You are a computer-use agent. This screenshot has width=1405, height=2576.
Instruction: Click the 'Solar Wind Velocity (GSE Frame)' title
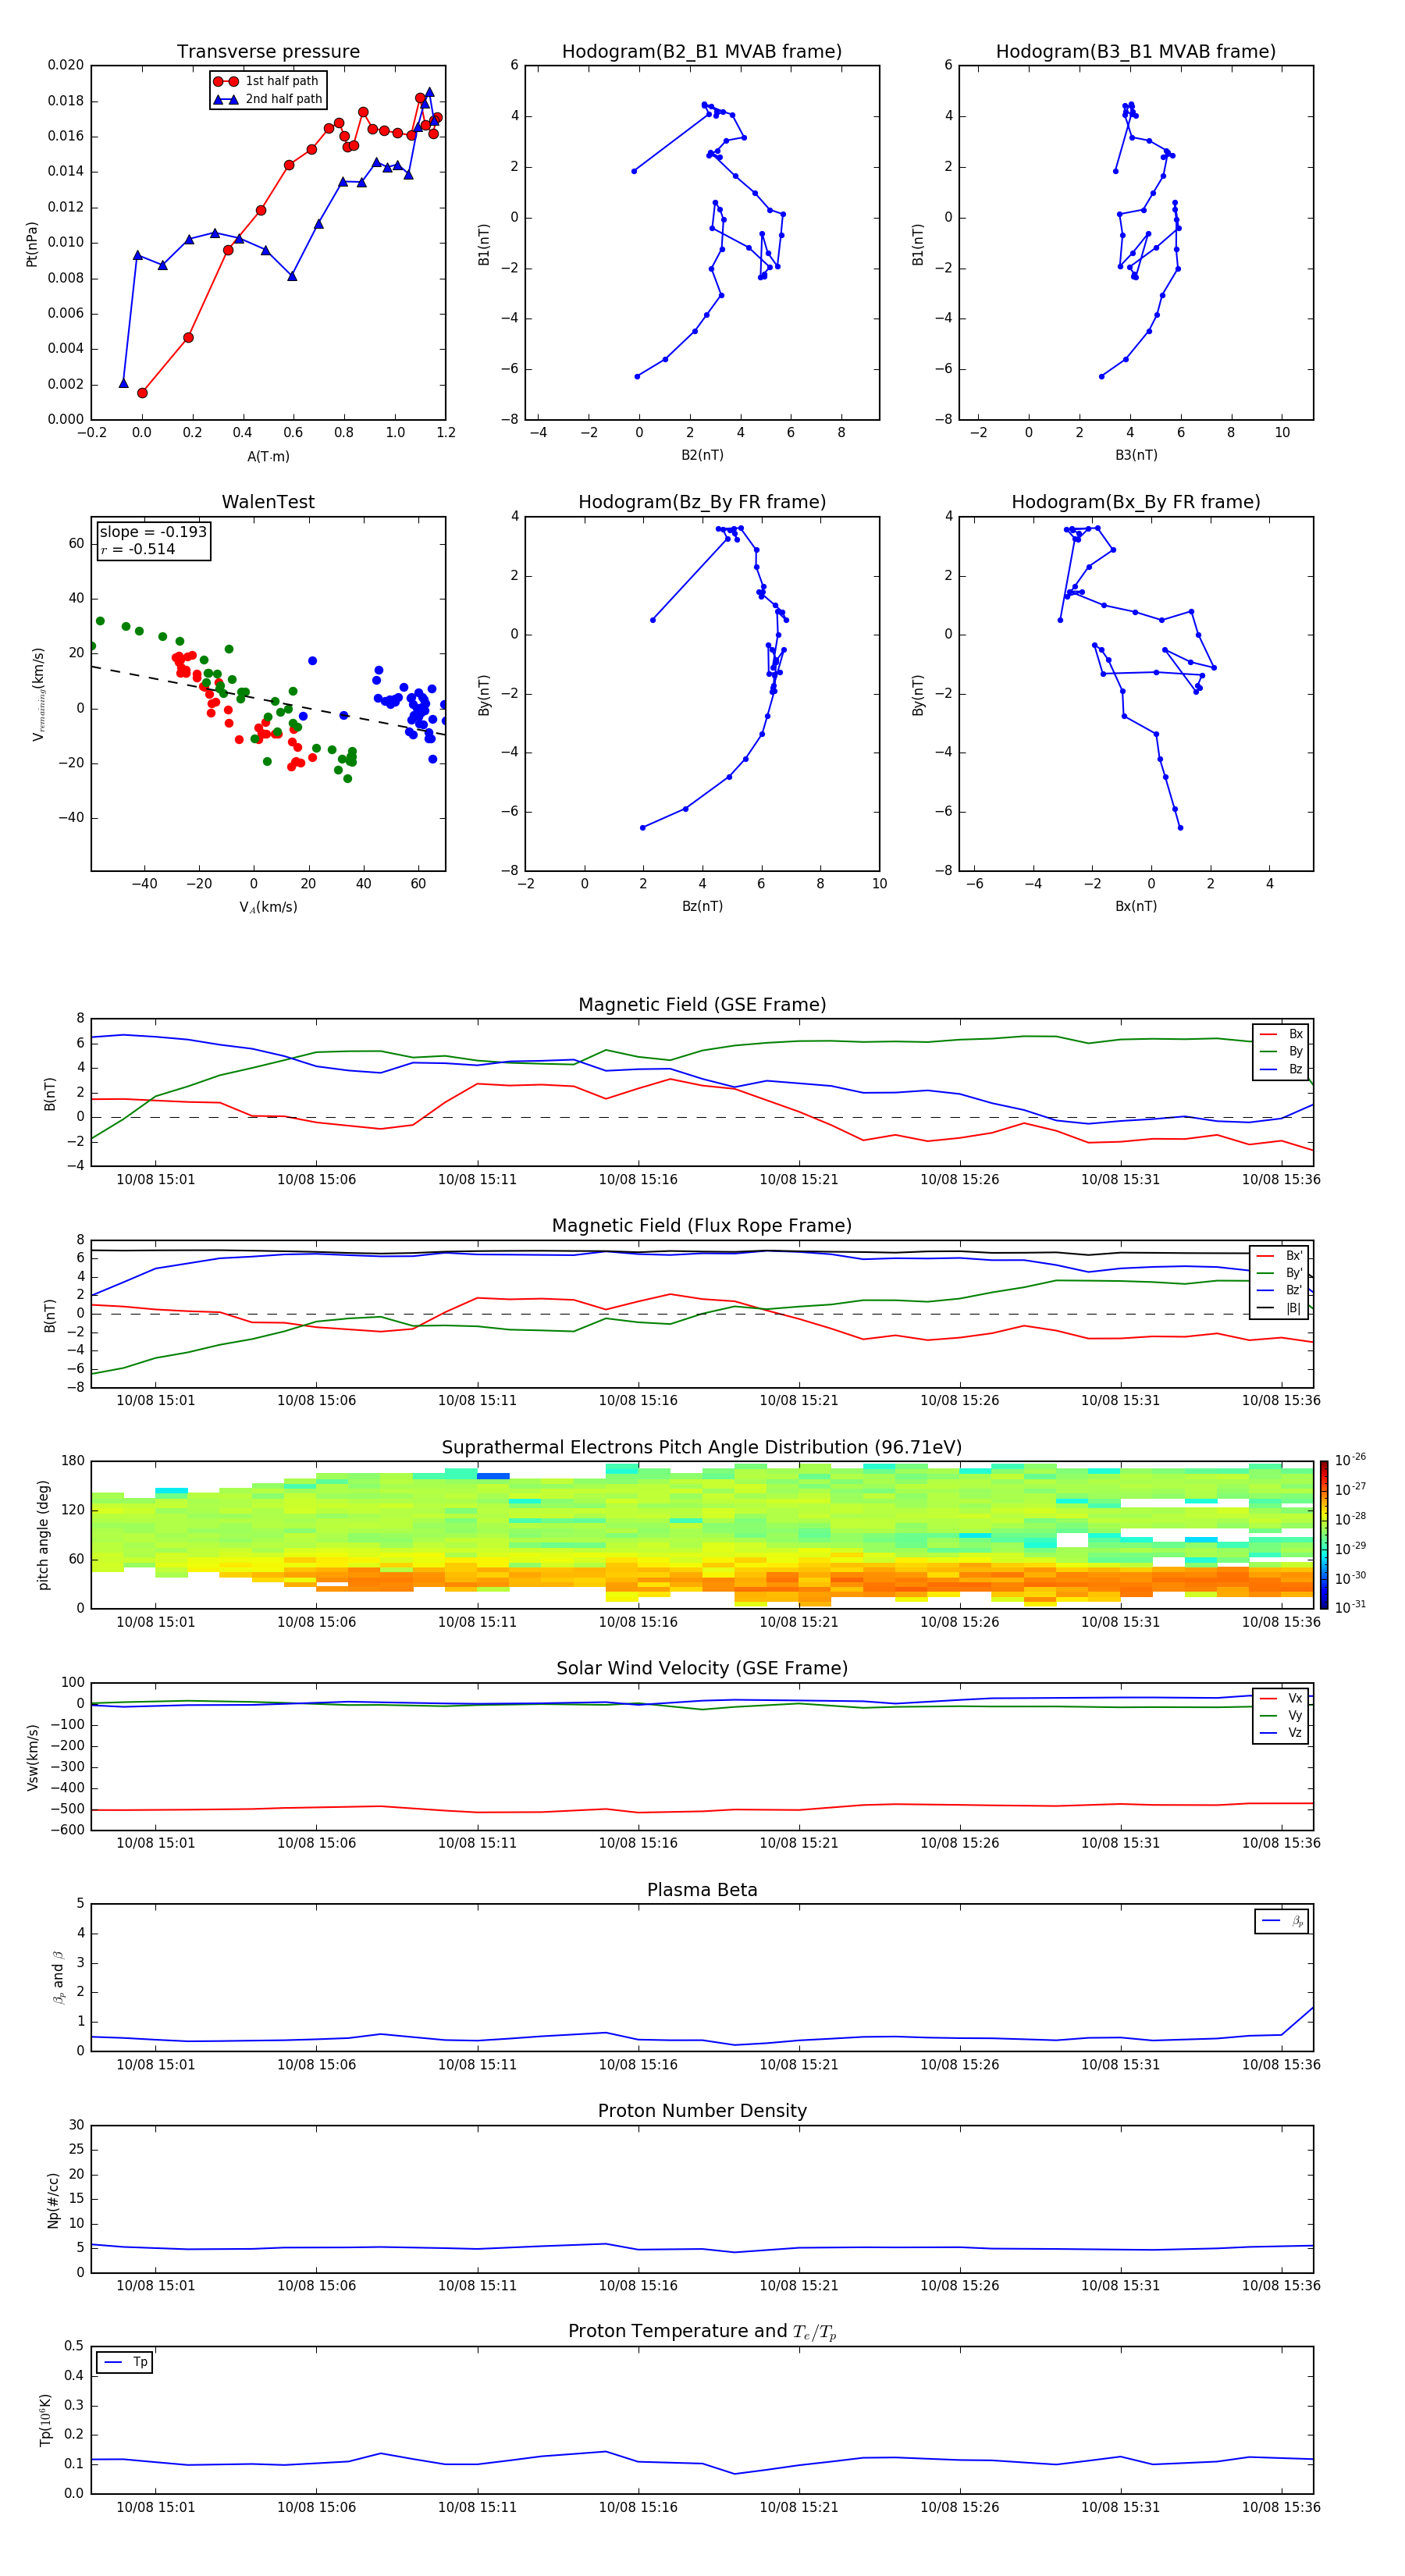click(x=702, y=1668)
